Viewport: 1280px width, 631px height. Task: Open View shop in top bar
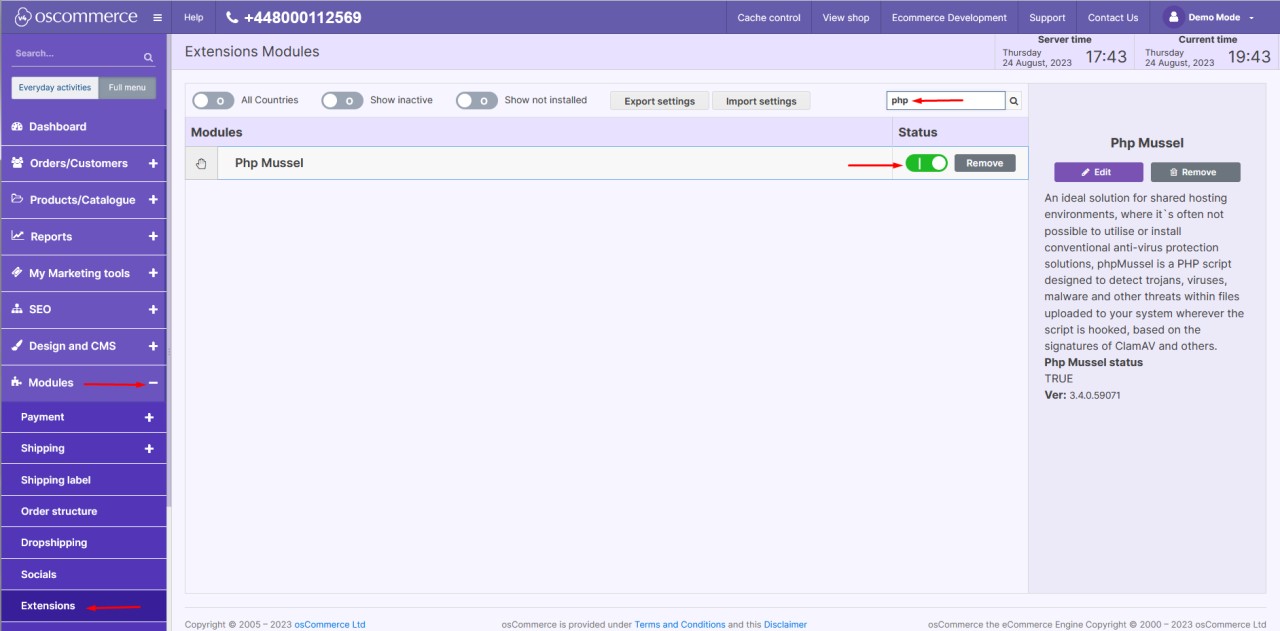coord(846,17)
